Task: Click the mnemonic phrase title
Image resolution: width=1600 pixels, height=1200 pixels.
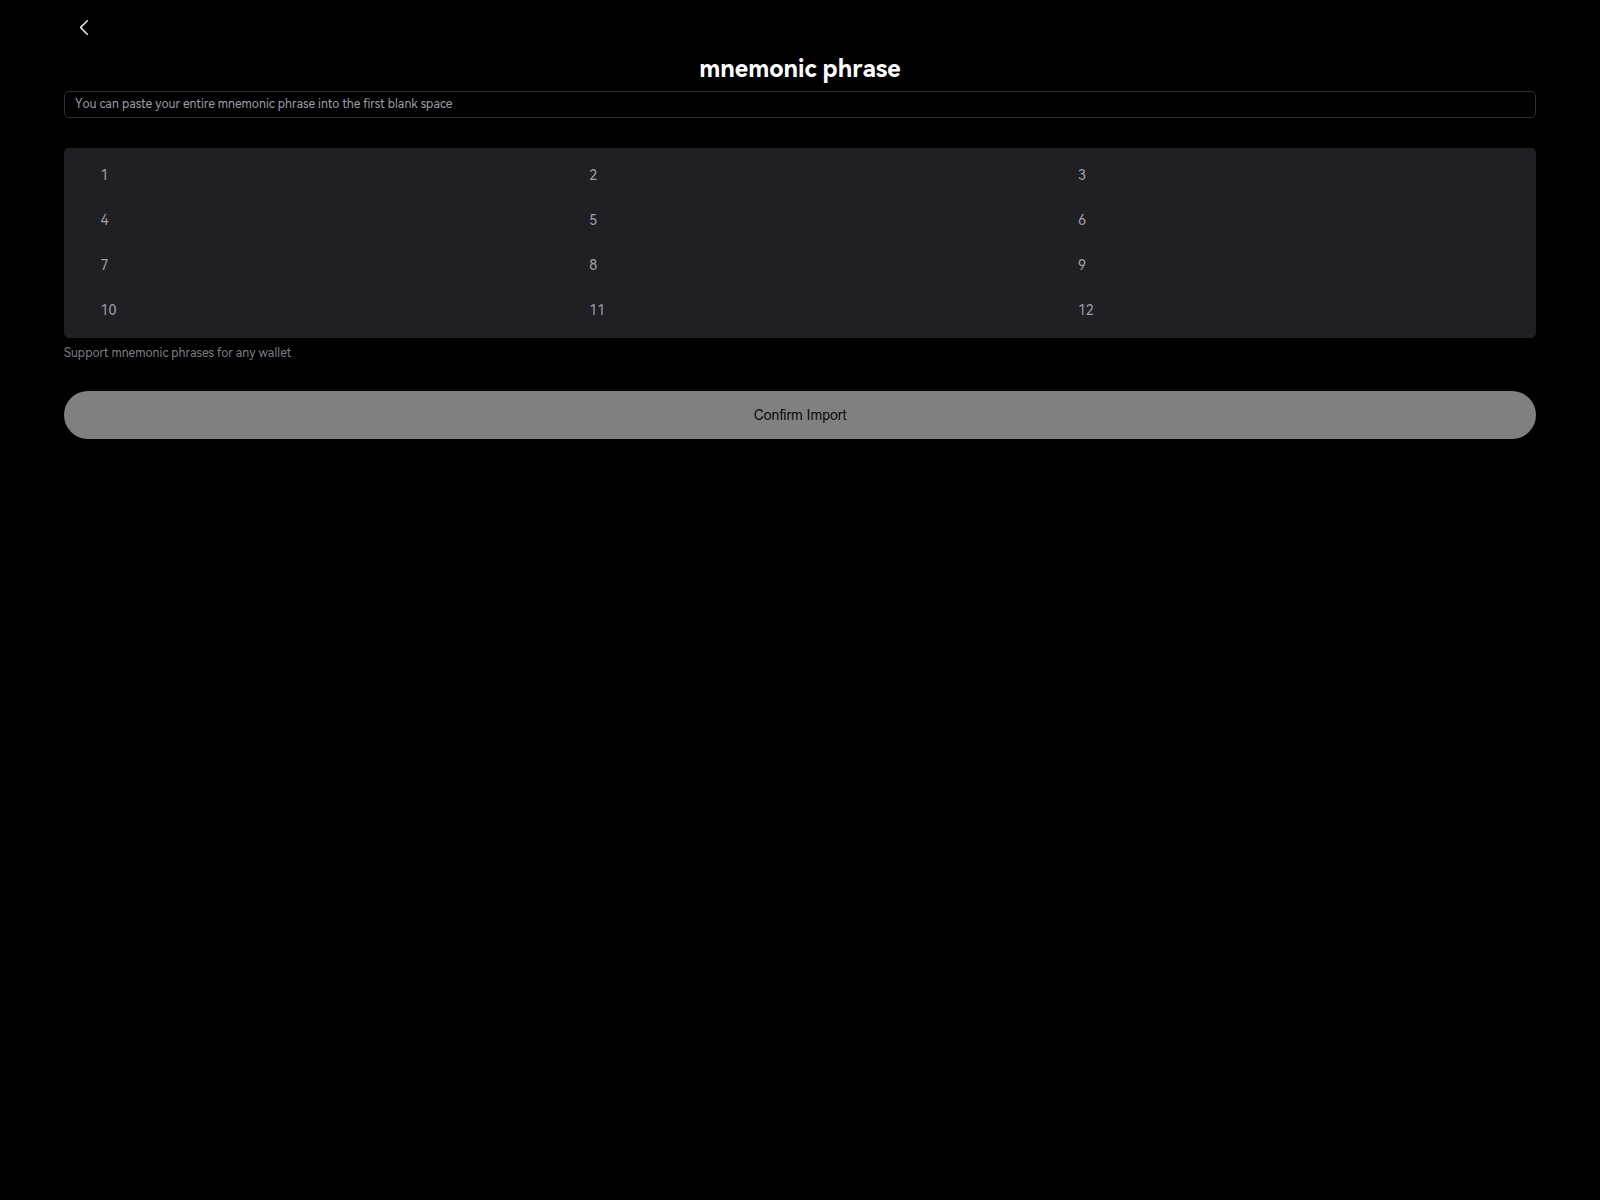Action: pyautogui.click(x=800, y=68)
